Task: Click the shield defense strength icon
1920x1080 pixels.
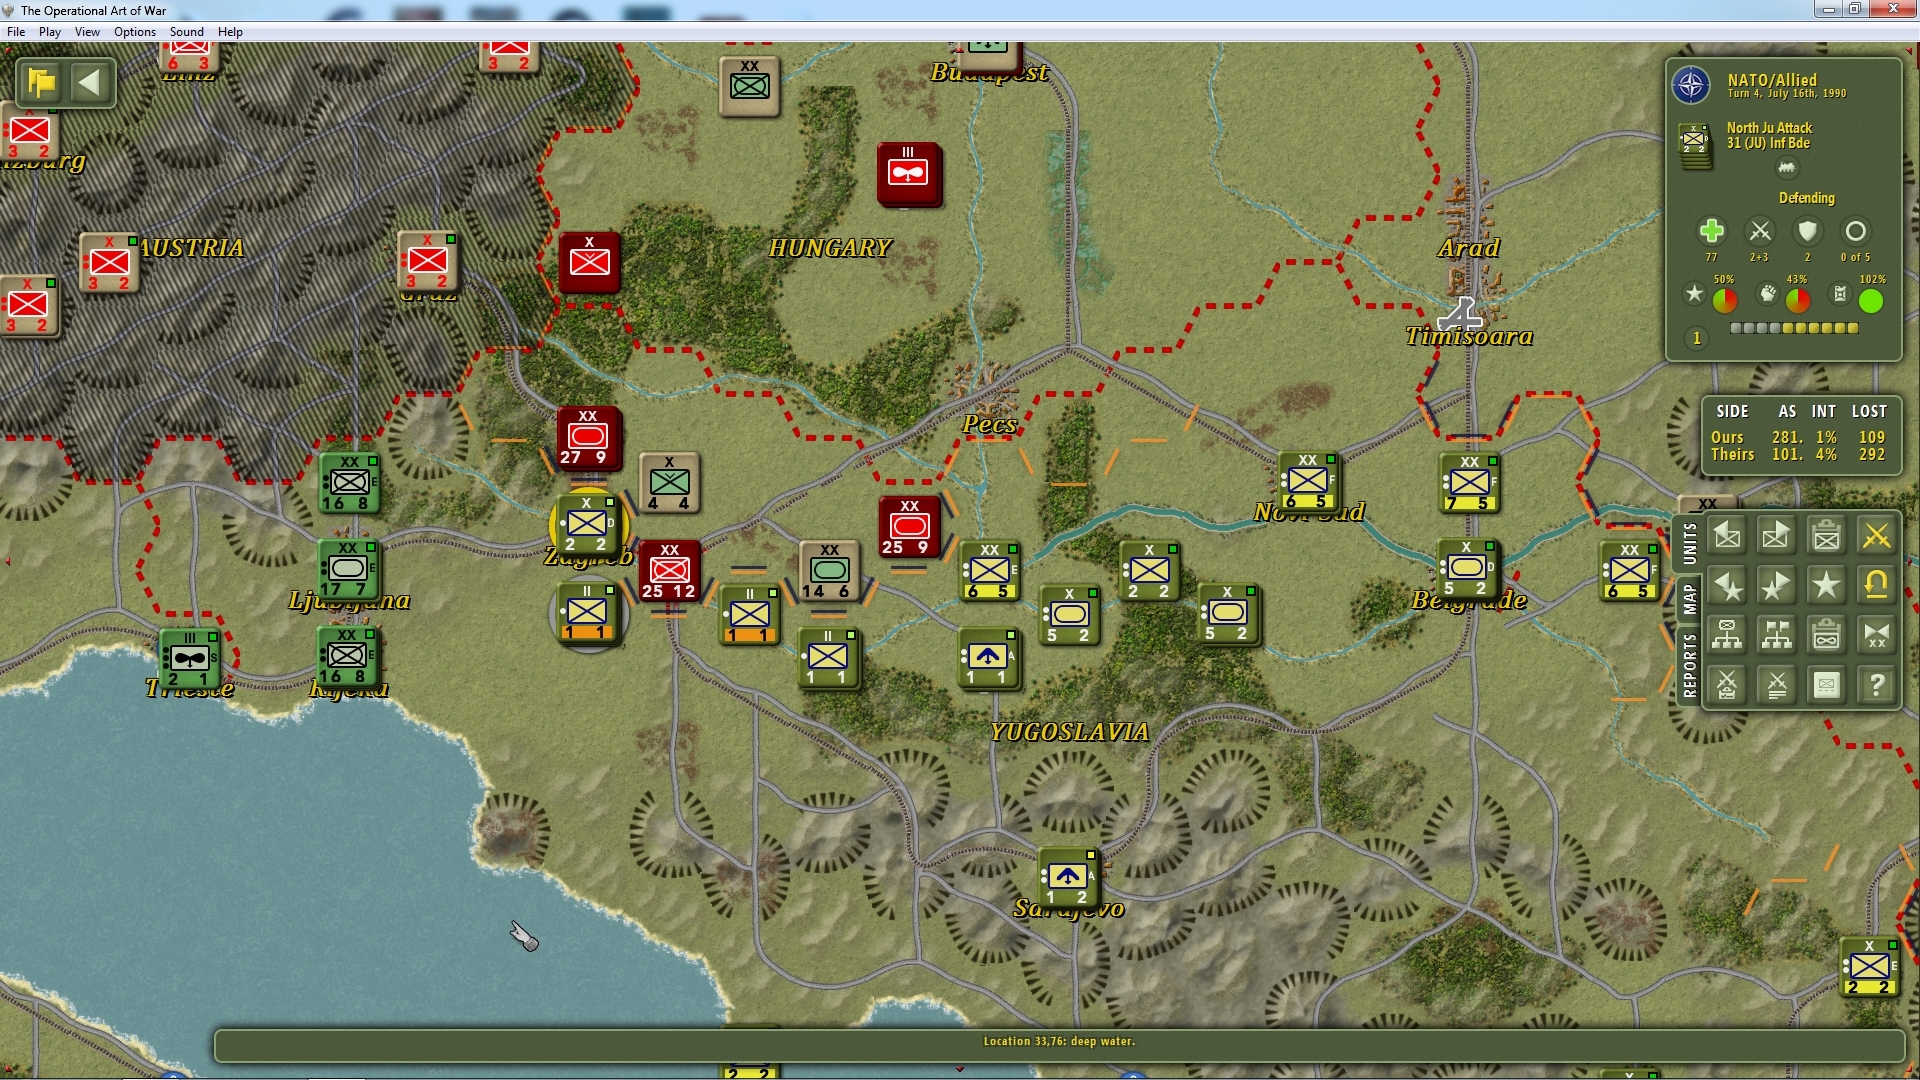Action: (x=1807, y=231)
